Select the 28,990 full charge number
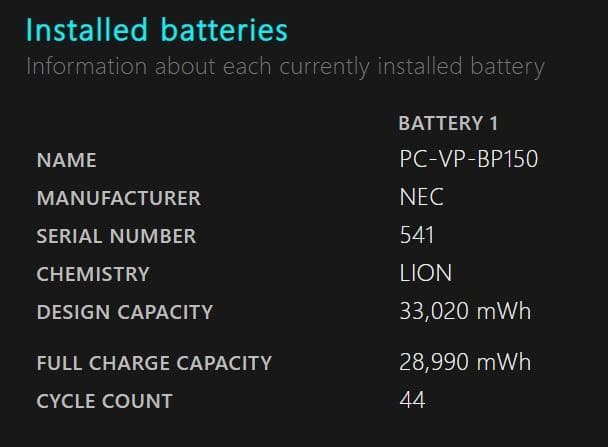 434,362
